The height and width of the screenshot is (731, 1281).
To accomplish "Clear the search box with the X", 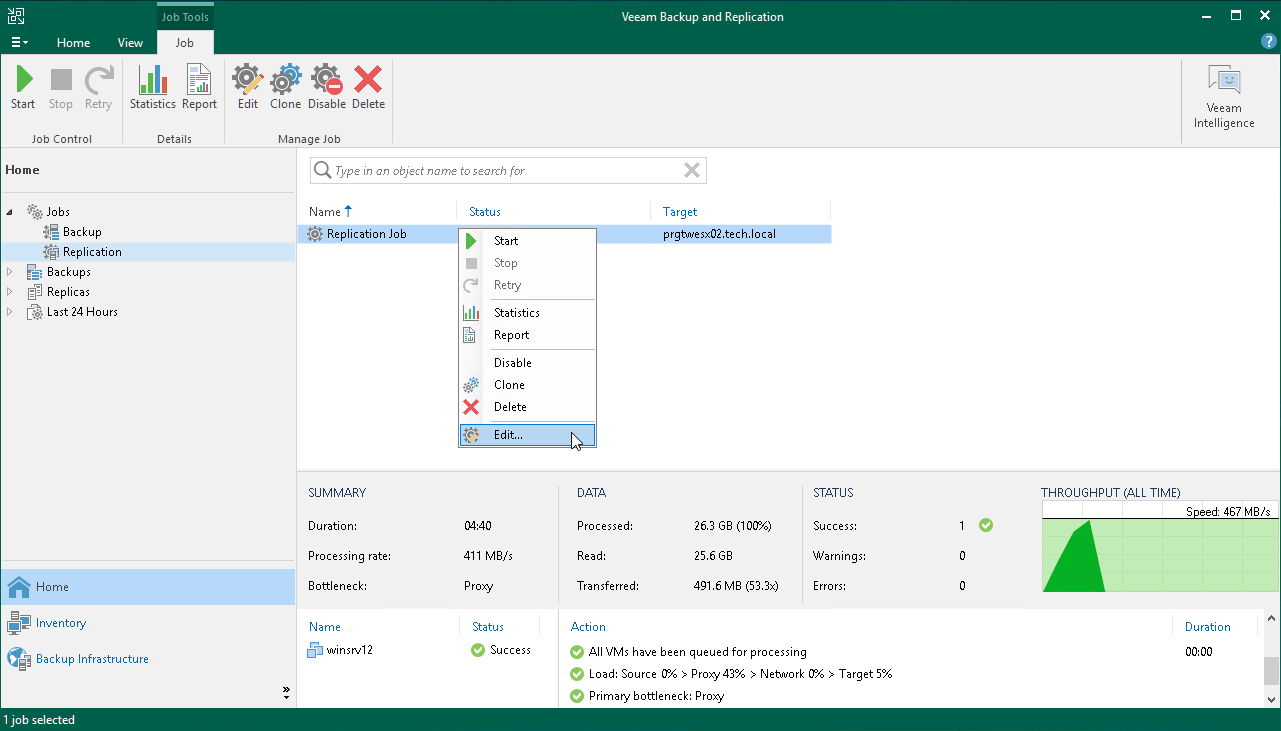I will 691,170.
